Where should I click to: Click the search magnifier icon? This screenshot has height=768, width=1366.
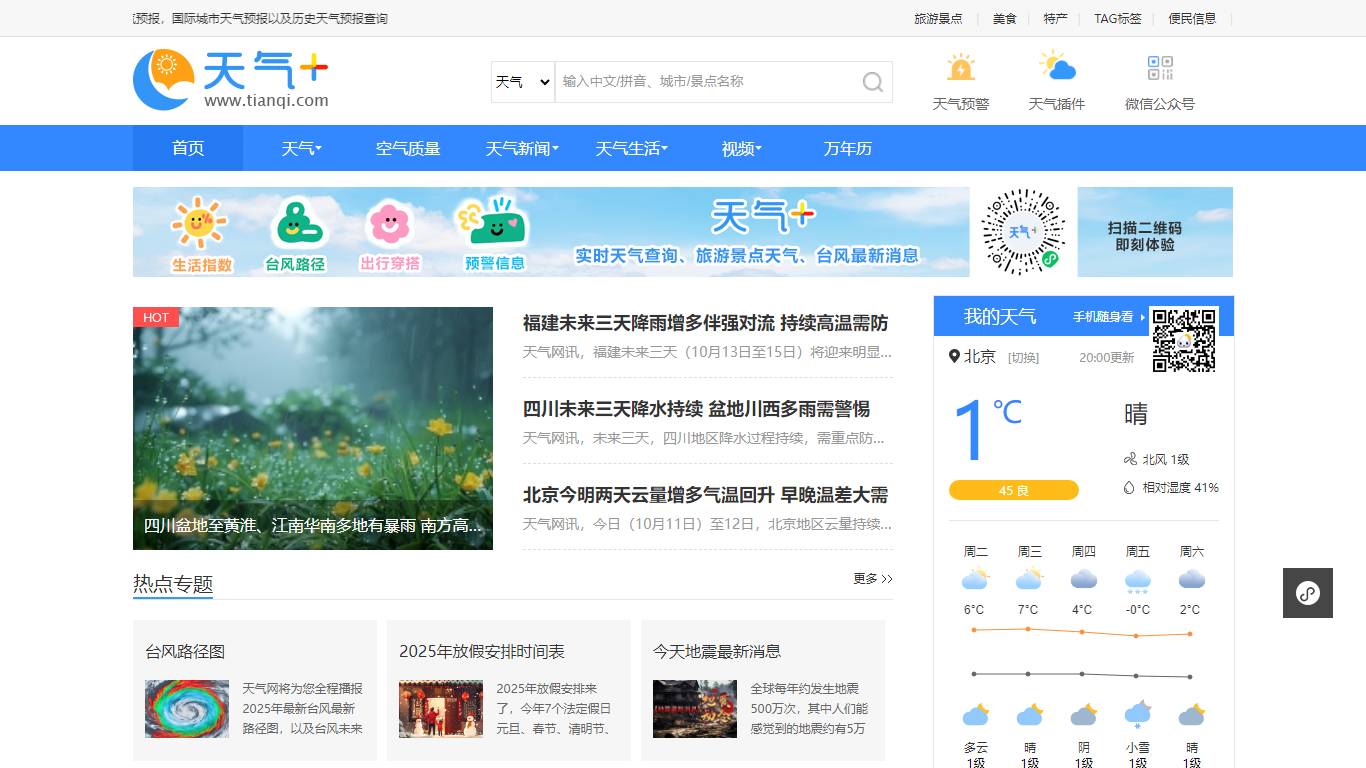pyautogui.click(x=870, y=82)
